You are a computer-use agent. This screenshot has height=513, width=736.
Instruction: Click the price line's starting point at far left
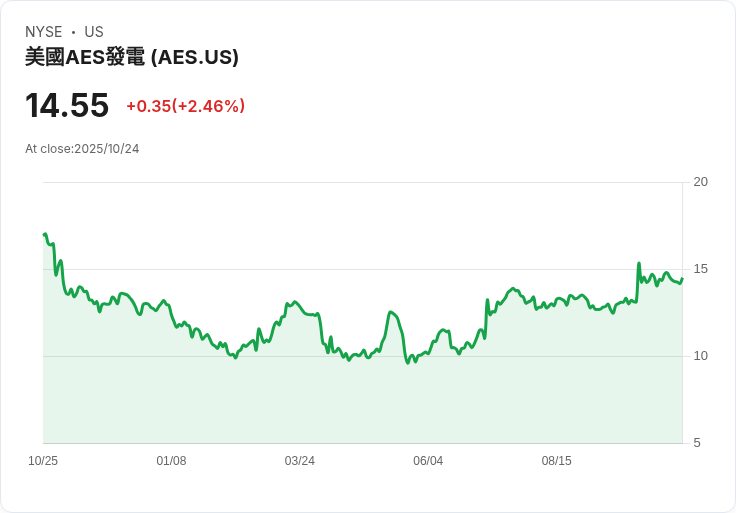point(44,235)
